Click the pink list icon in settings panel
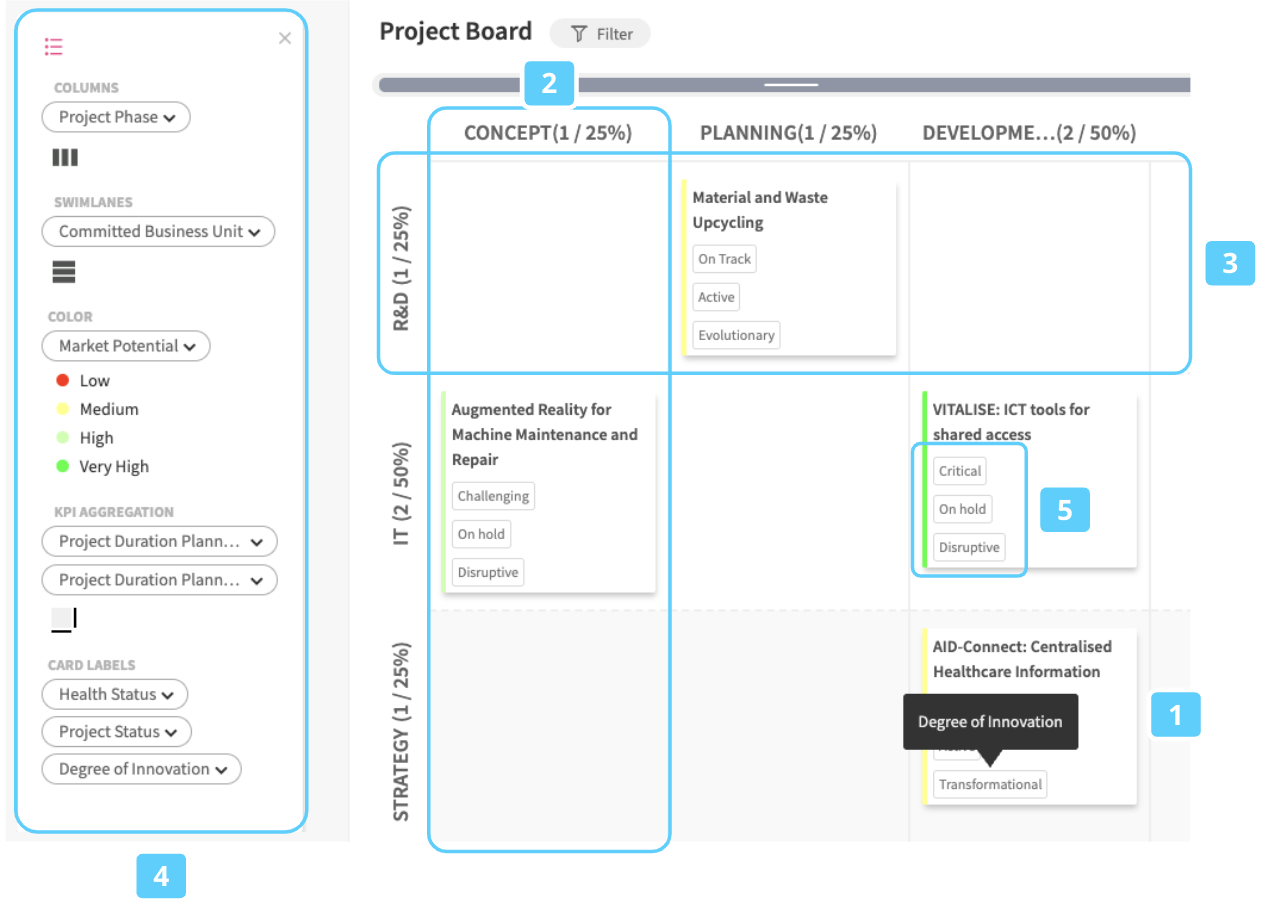This screenshot has height=916, width=1278. click(54, 46)
